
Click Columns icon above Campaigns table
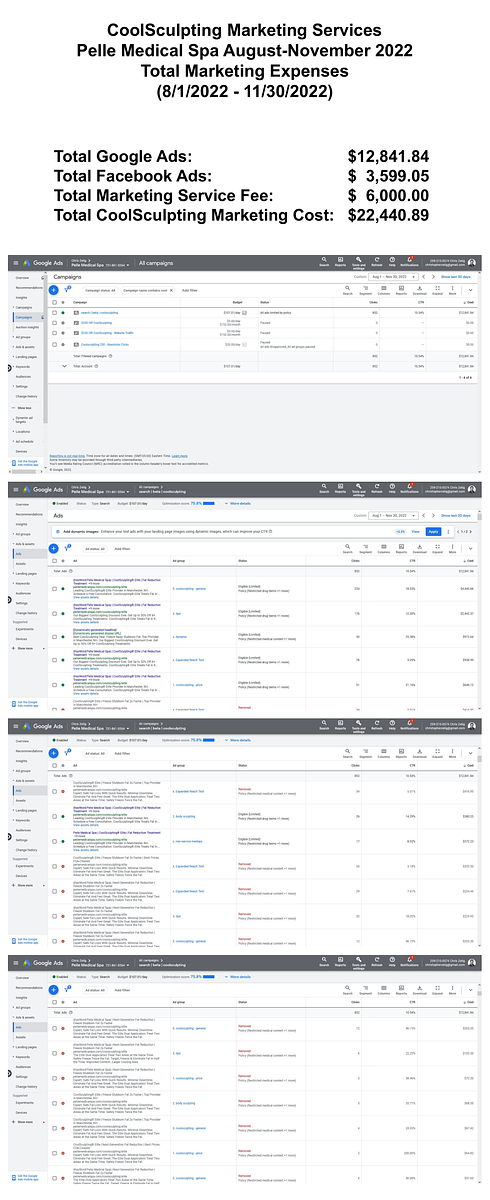coord(383,290)
